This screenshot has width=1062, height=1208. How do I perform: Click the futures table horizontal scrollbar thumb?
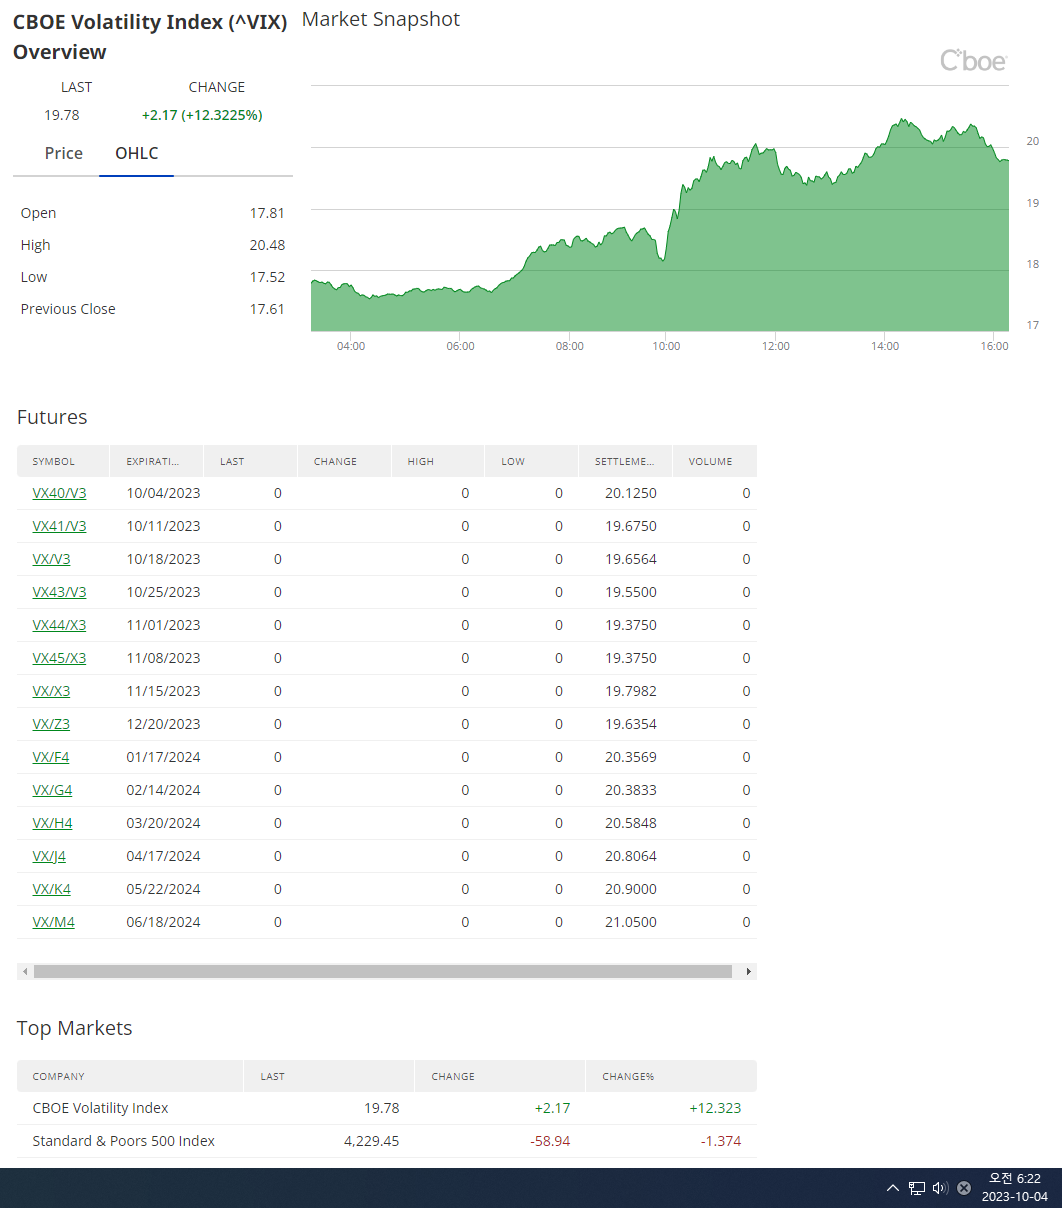click(x=383, y=971)
